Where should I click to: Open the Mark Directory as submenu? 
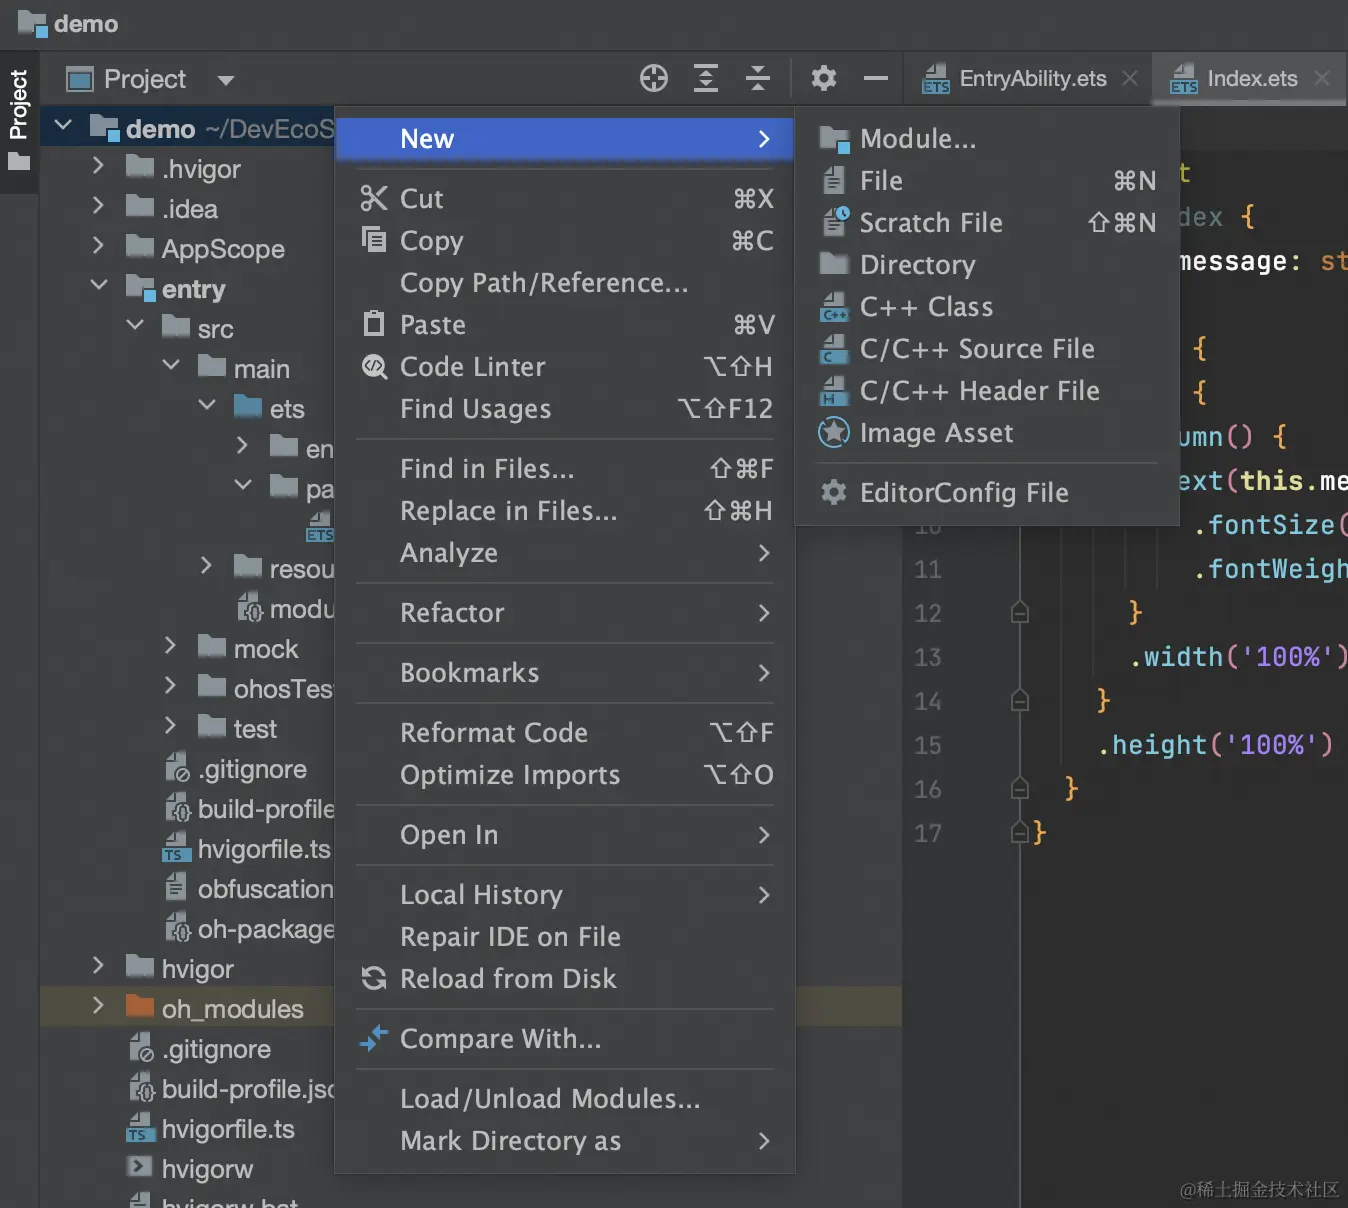565,1141
